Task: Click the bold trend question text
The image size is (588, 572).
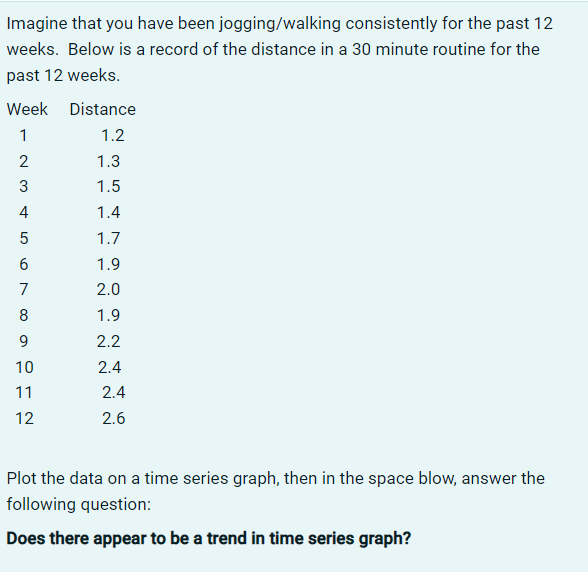Action: pos(209,539)
